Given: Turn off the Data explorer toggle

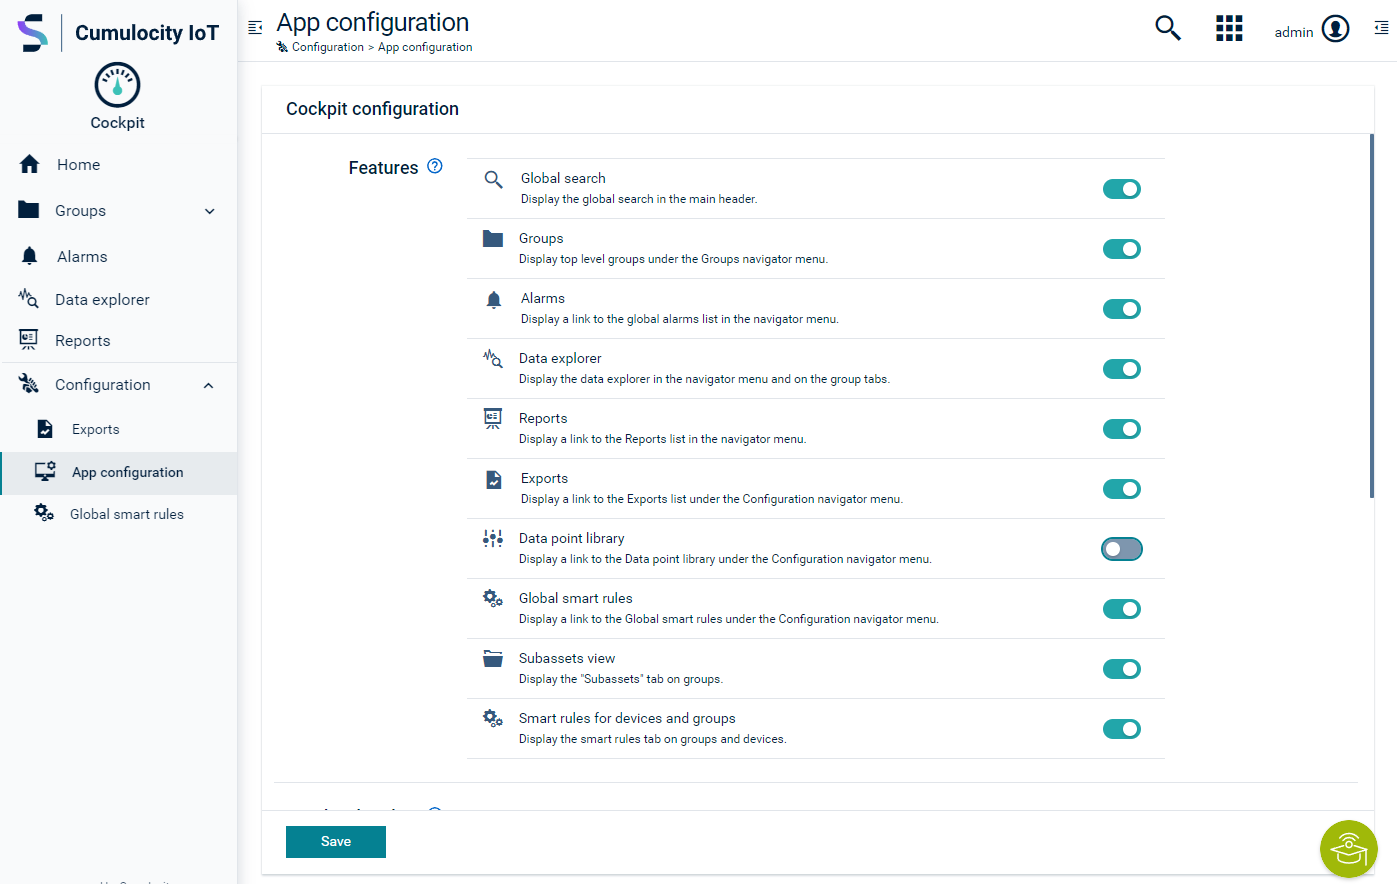Looking at the screenshot, I should 1122,369.
